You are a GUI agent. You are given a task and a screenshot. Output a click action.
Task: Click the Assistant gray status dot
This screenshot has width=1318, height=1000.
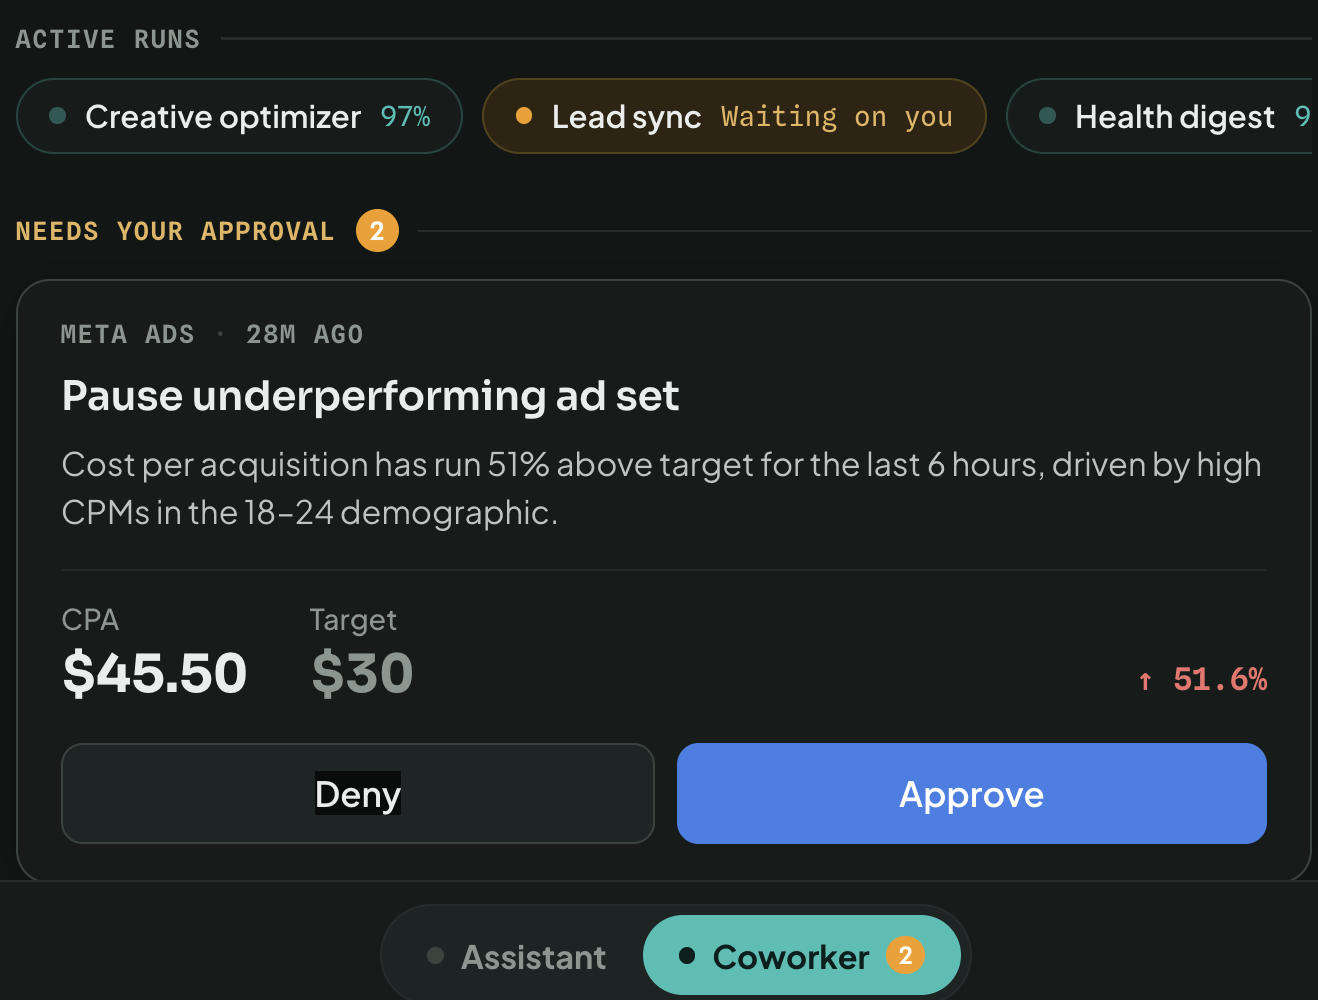(435, 956)
